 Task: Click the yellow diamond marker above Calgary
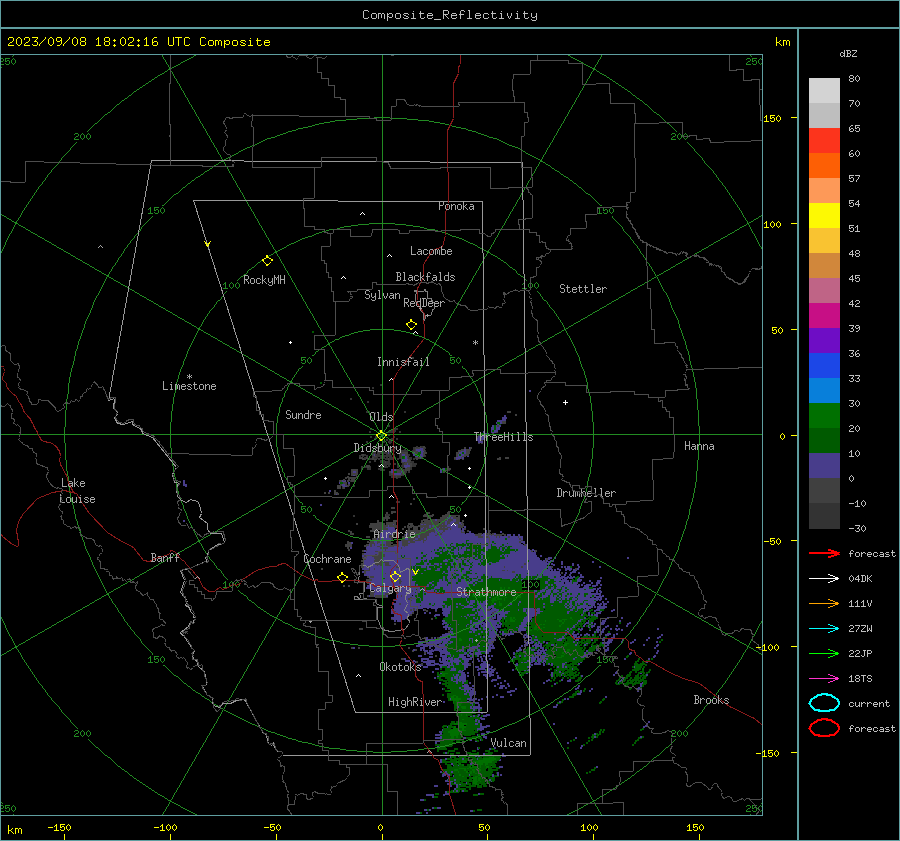tap(395, 576)
